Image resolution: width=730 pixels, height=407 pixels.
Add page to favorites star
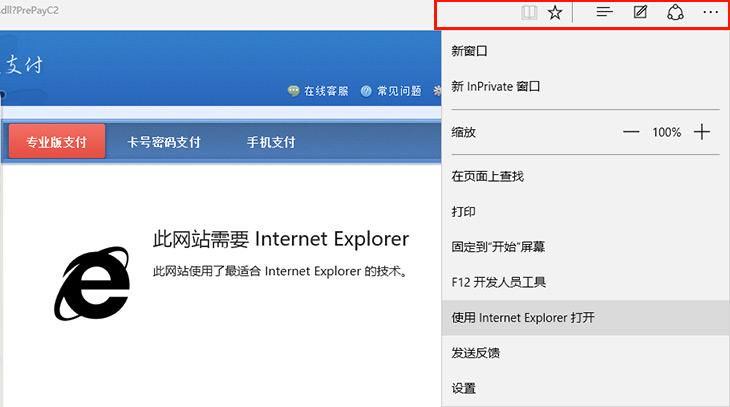pyautogui.click(x=554, y=13)
